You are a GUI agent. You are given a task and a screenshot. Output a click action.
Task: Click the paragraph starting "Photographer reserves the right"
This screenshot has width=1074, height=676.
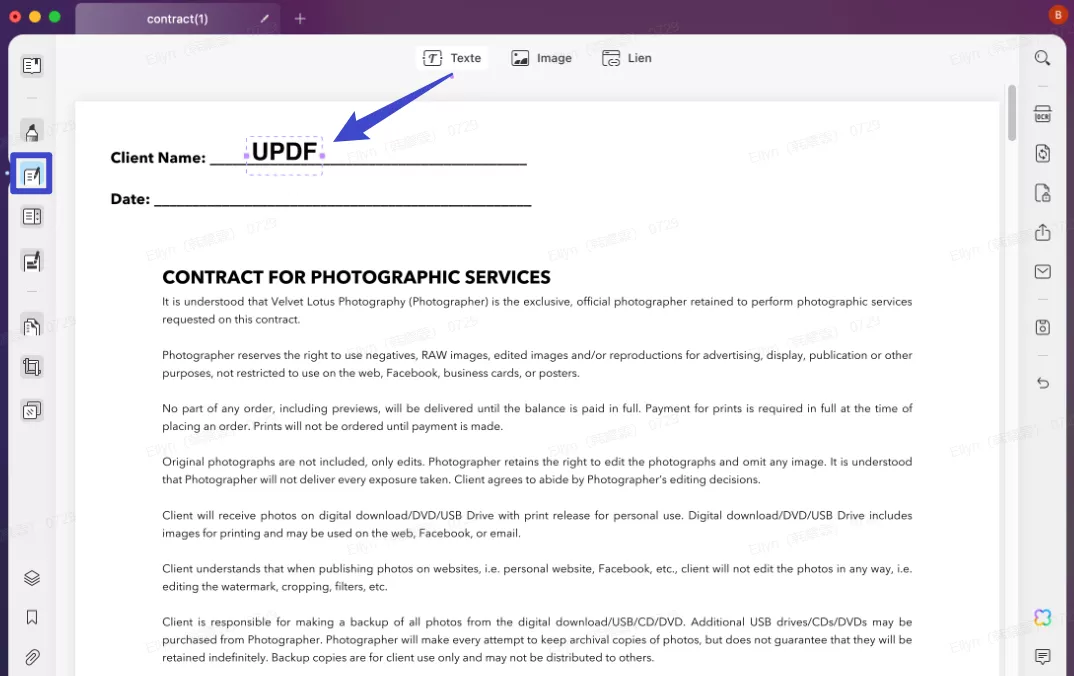(537, 364)
